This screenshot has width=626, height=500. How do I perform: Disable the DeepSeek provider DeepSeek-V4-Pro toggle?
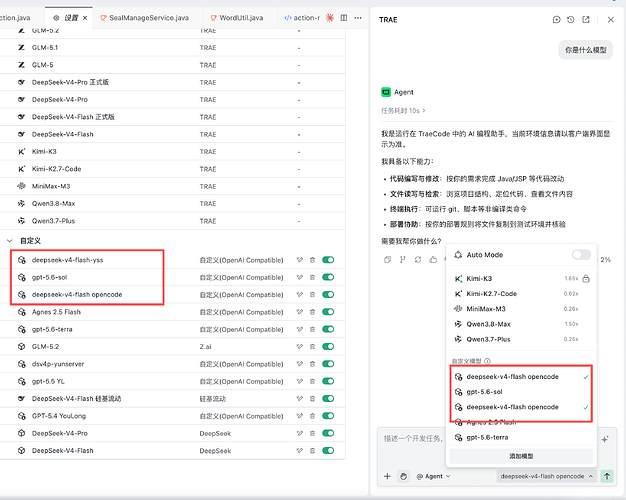(328, 433)
